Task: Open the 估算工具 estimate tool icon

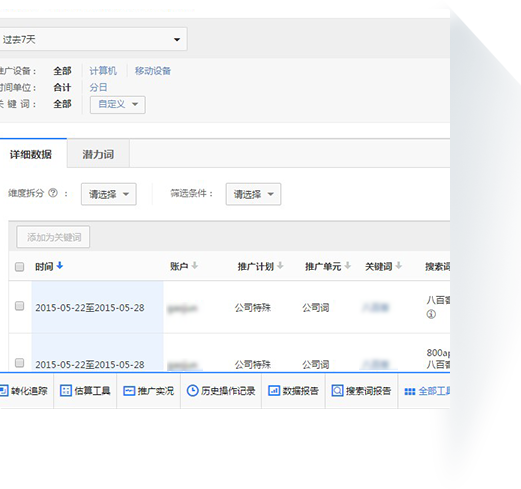Action: [66, 390]
